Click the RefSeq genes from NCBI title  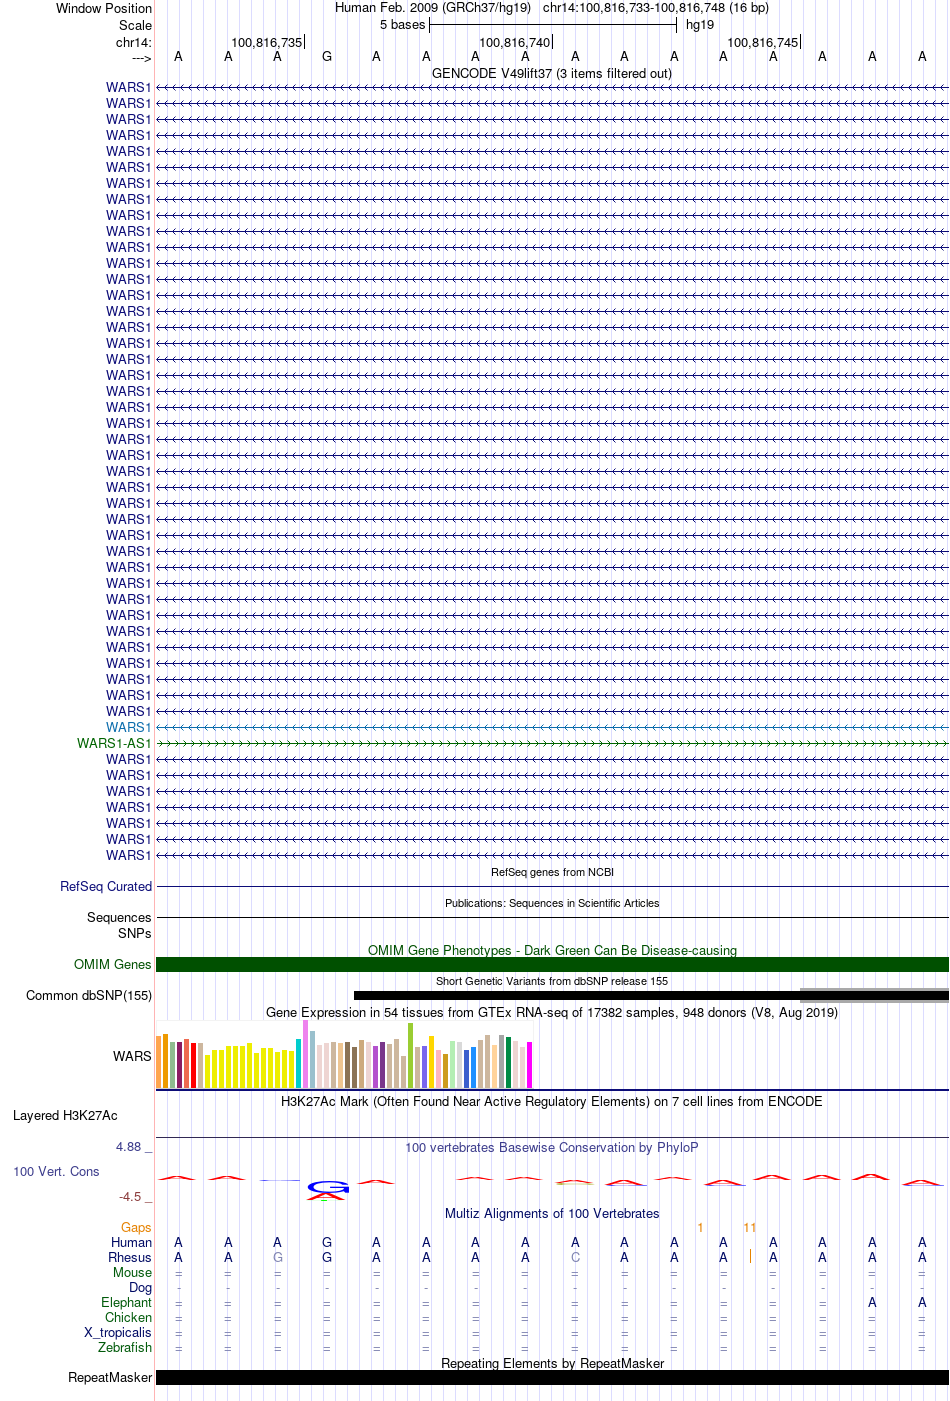[x=552, y=872]
